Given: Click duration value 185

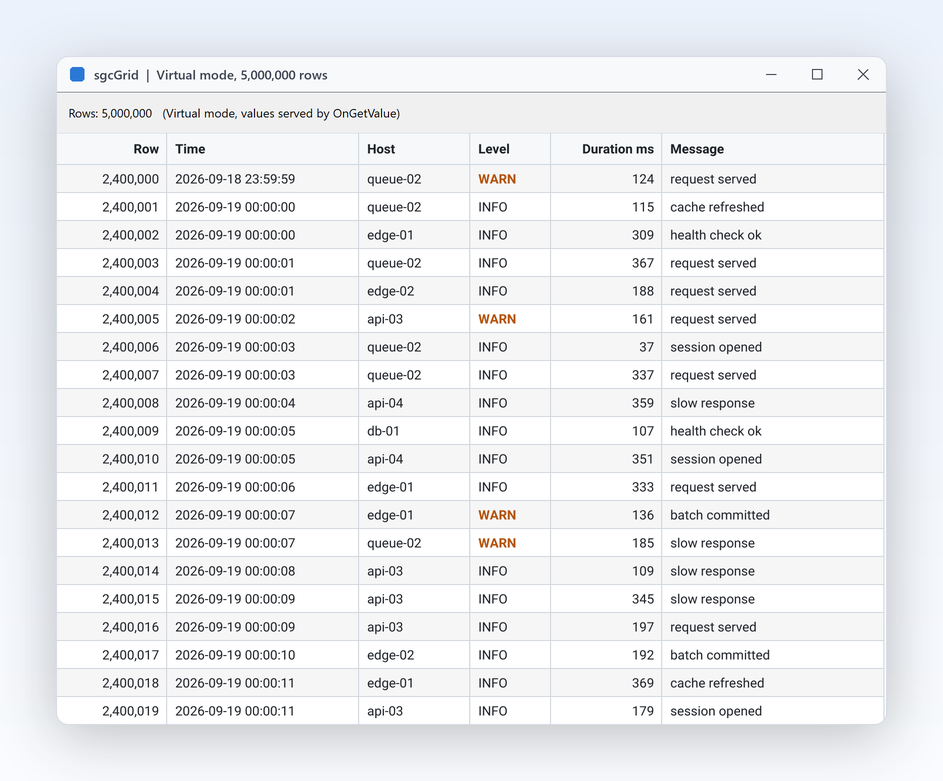Looking at the screenshot, I should tap(642, 543).
